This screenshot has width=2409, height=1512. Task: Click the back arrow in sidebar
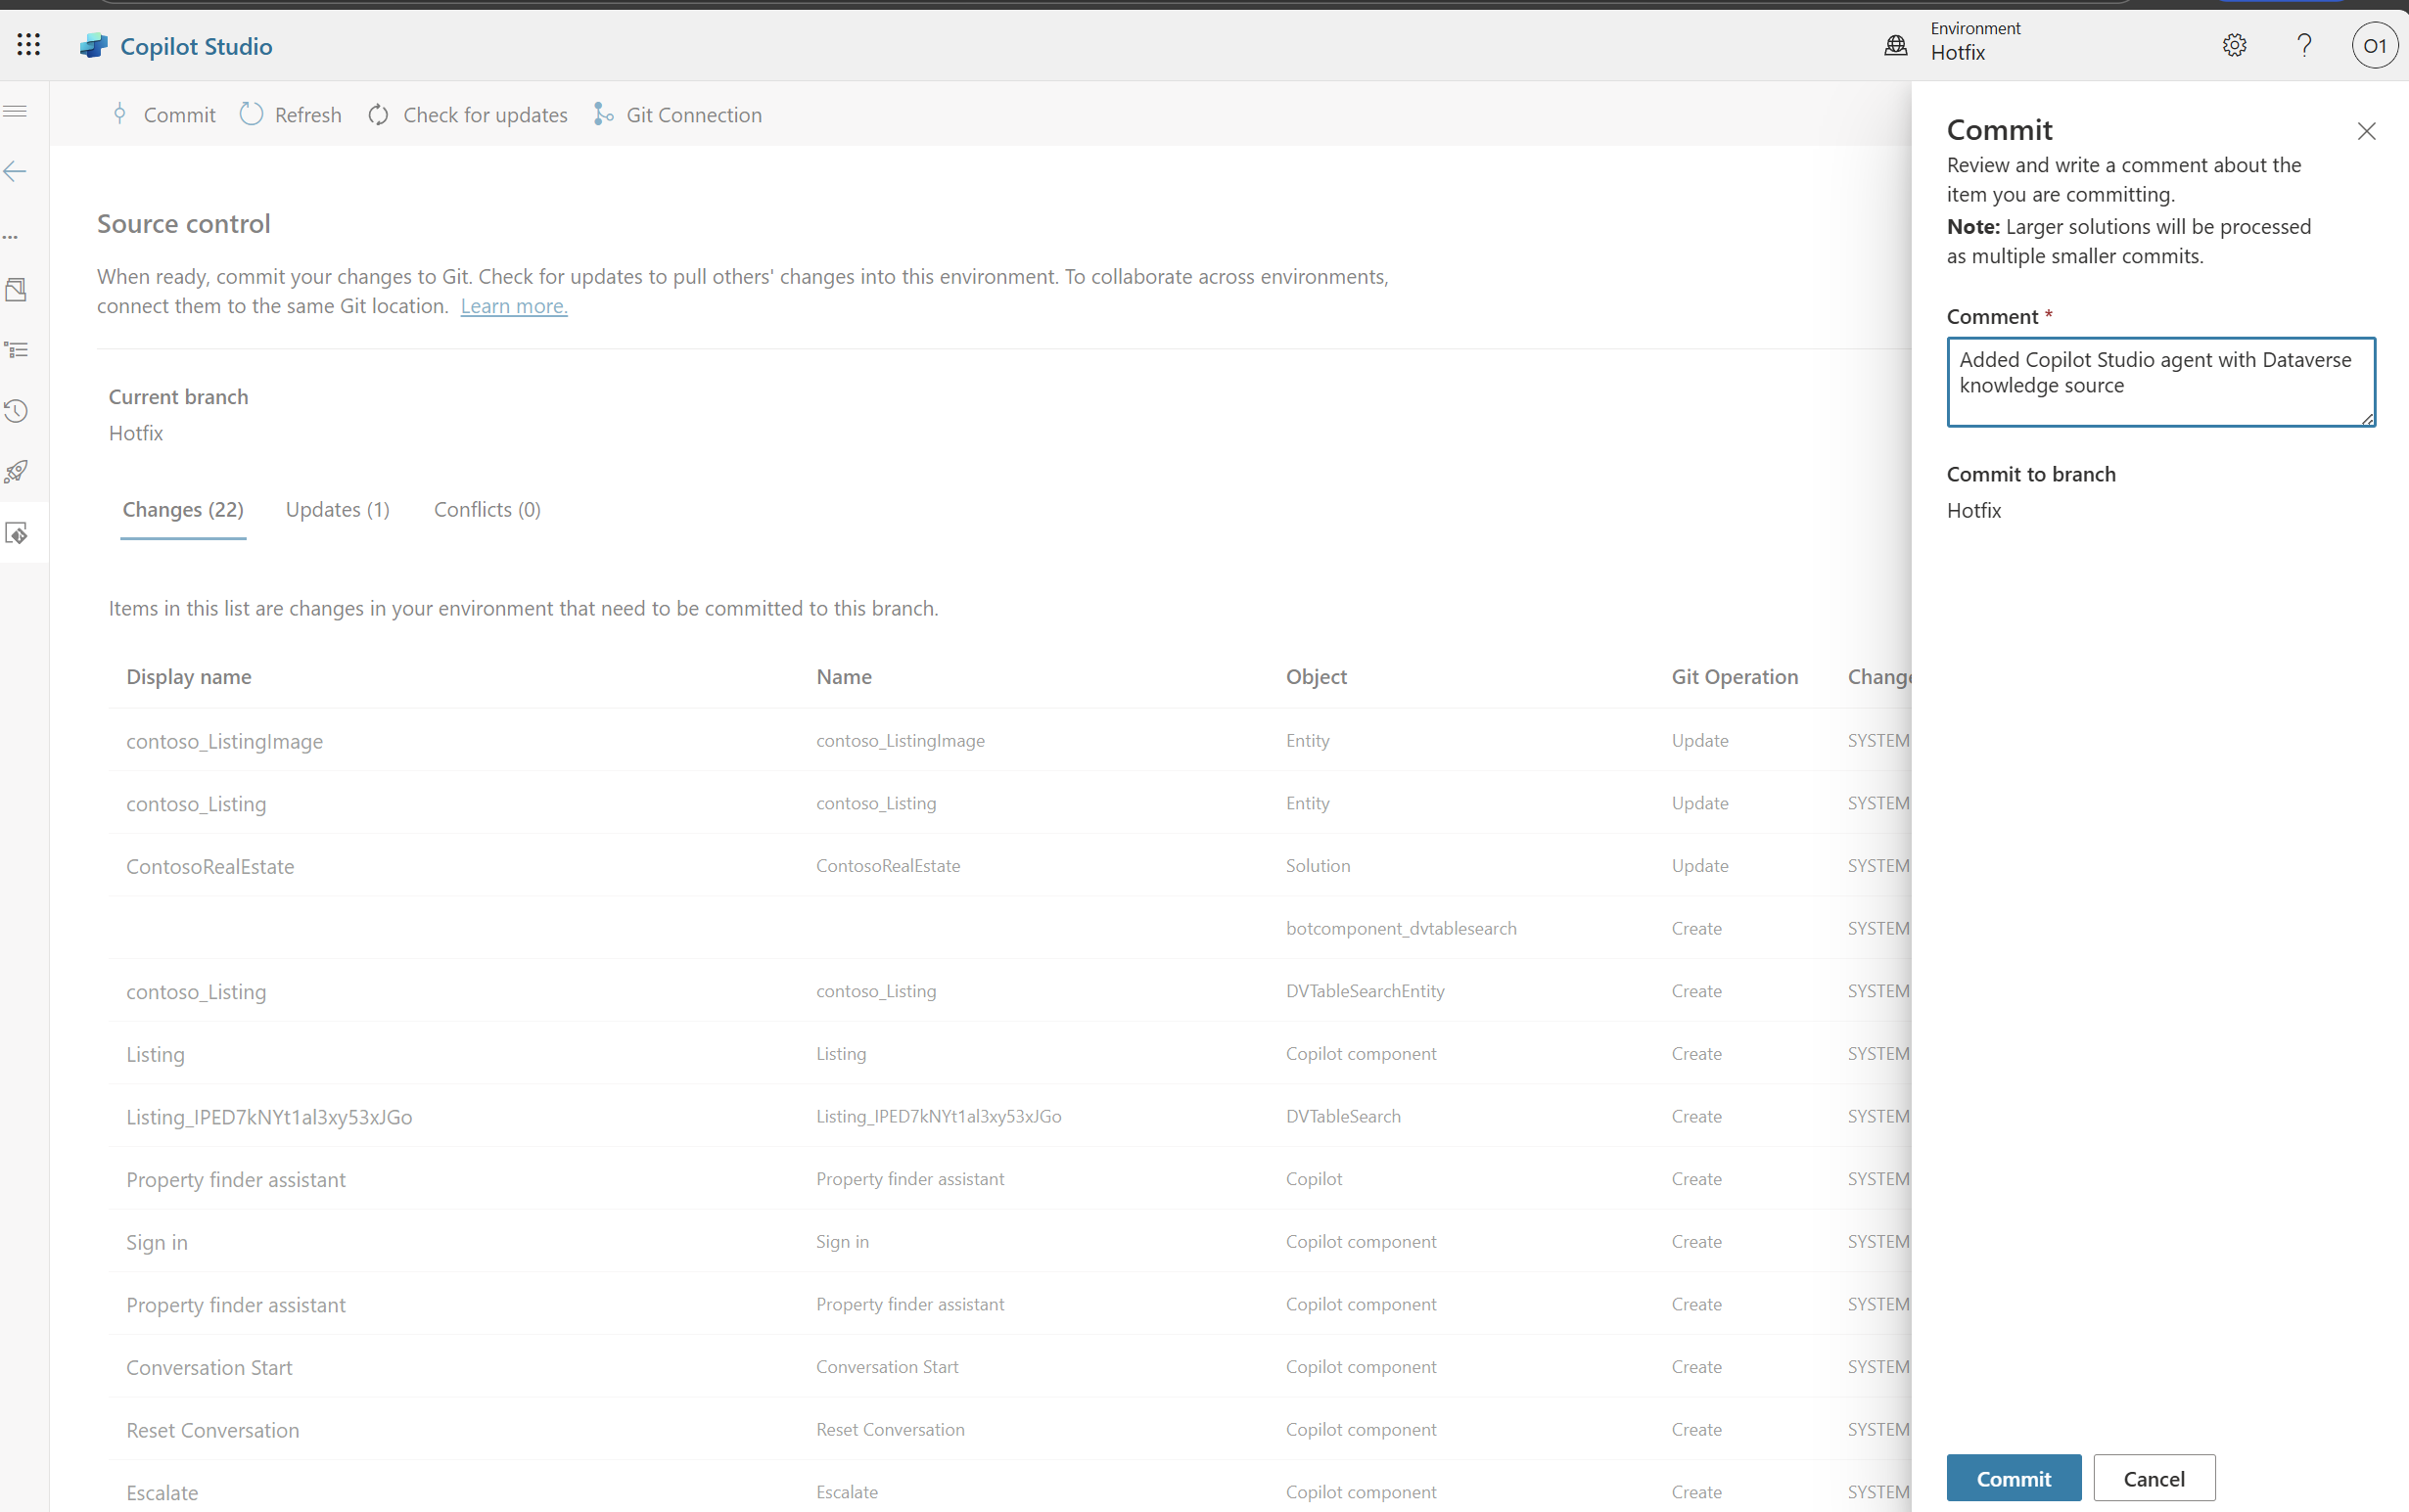16,172
